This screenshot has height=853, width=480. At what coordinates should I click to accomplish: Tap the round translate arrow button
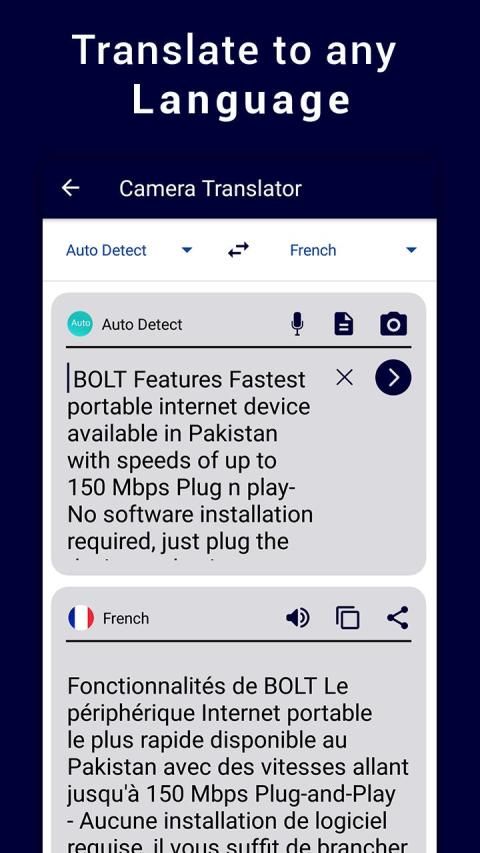click(x=393, y=378)
